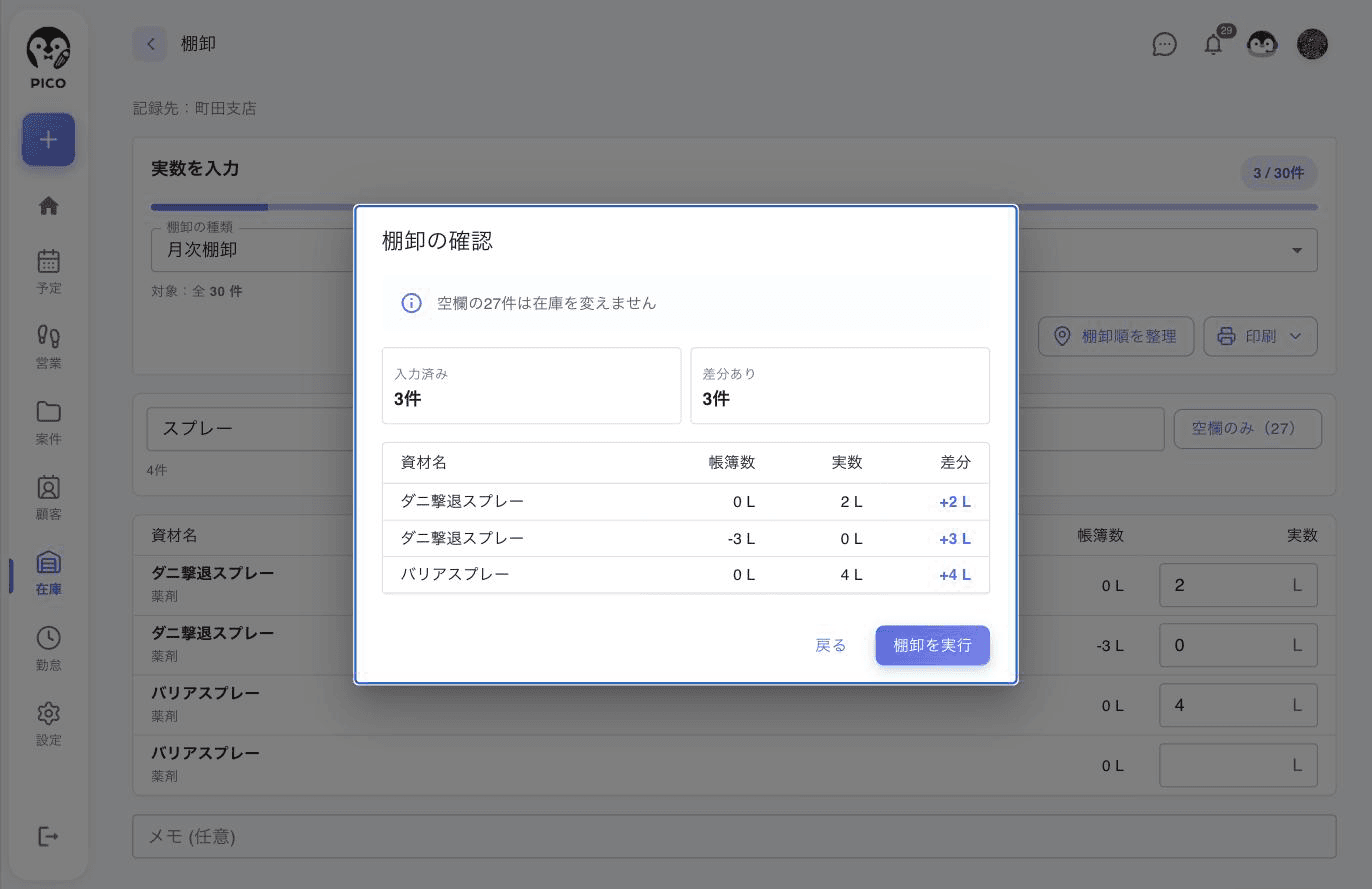The image size is (1372, 889).
Task: Click the +2 L difference value
Action: (x=955, y=502)
